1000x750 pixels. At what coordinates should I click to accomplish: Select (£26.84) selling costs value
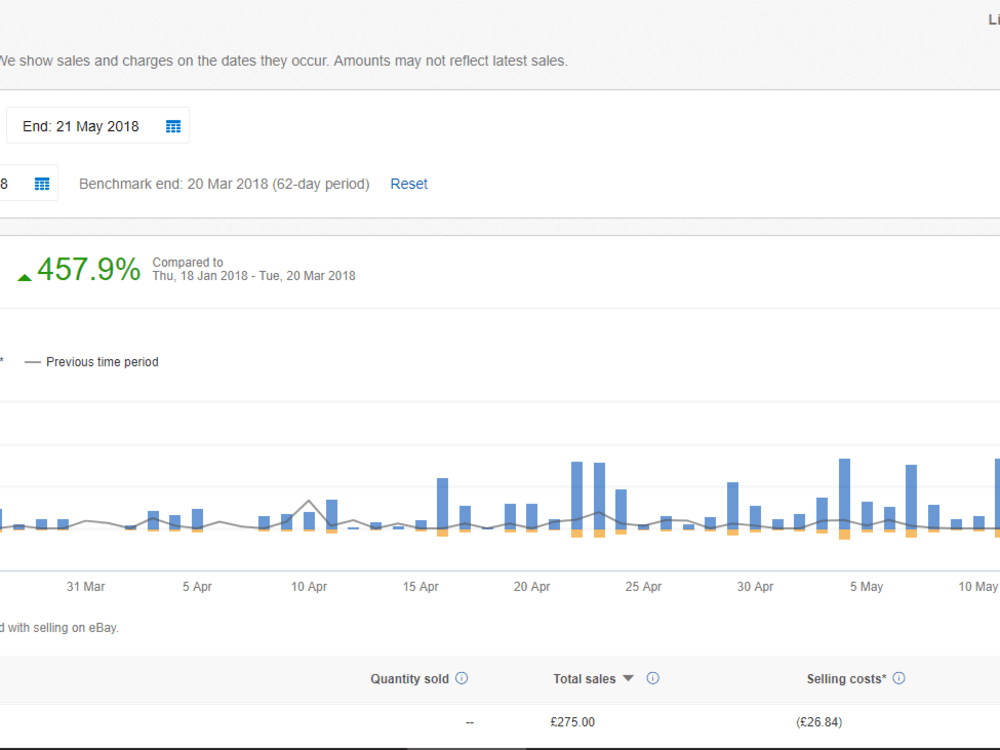tap(819, 722)
